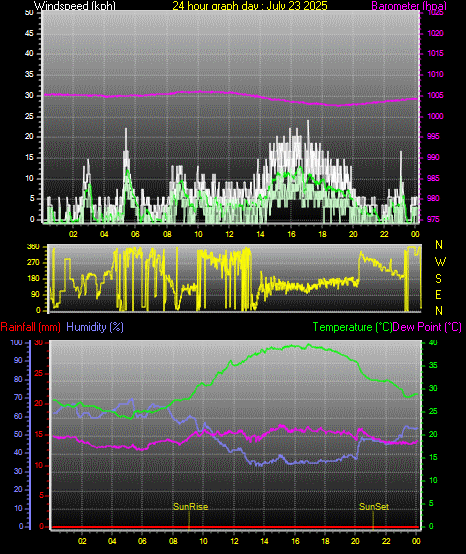Click the '35' windspeed axis value in top chart
The image size is (466, 554).
(29, 75)
